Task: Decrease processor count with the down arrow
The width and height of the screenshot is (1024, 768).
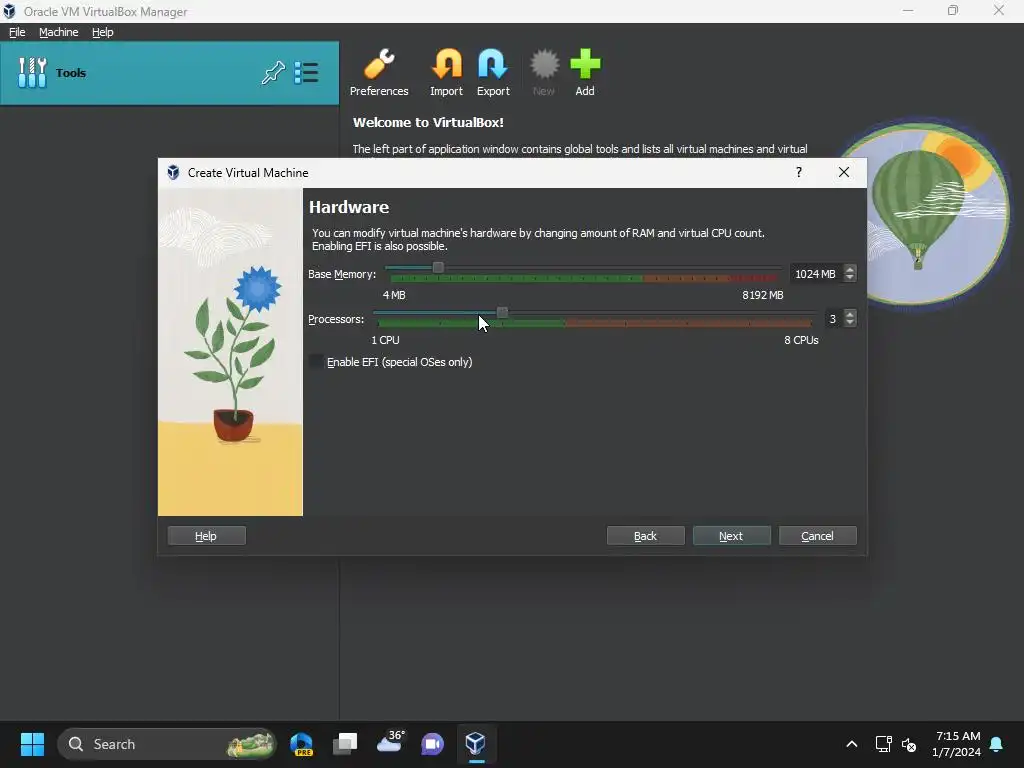Action: pyautogui.click(x=850, y=323)
